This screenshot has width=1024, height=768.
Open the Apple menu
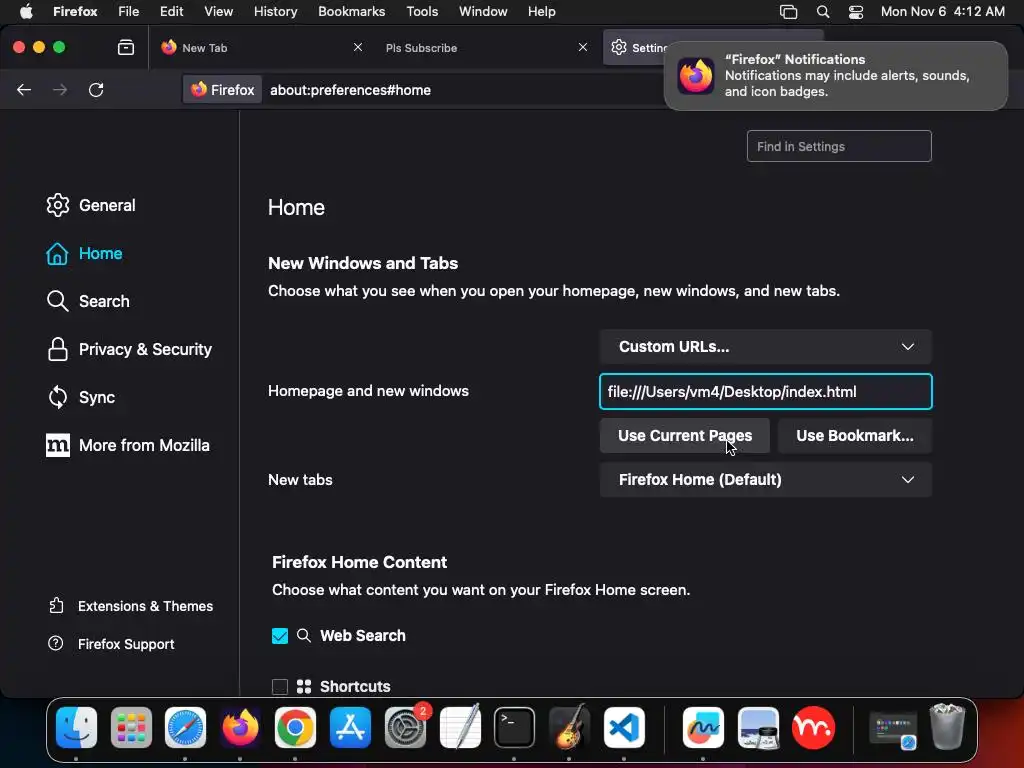(26, 12)
